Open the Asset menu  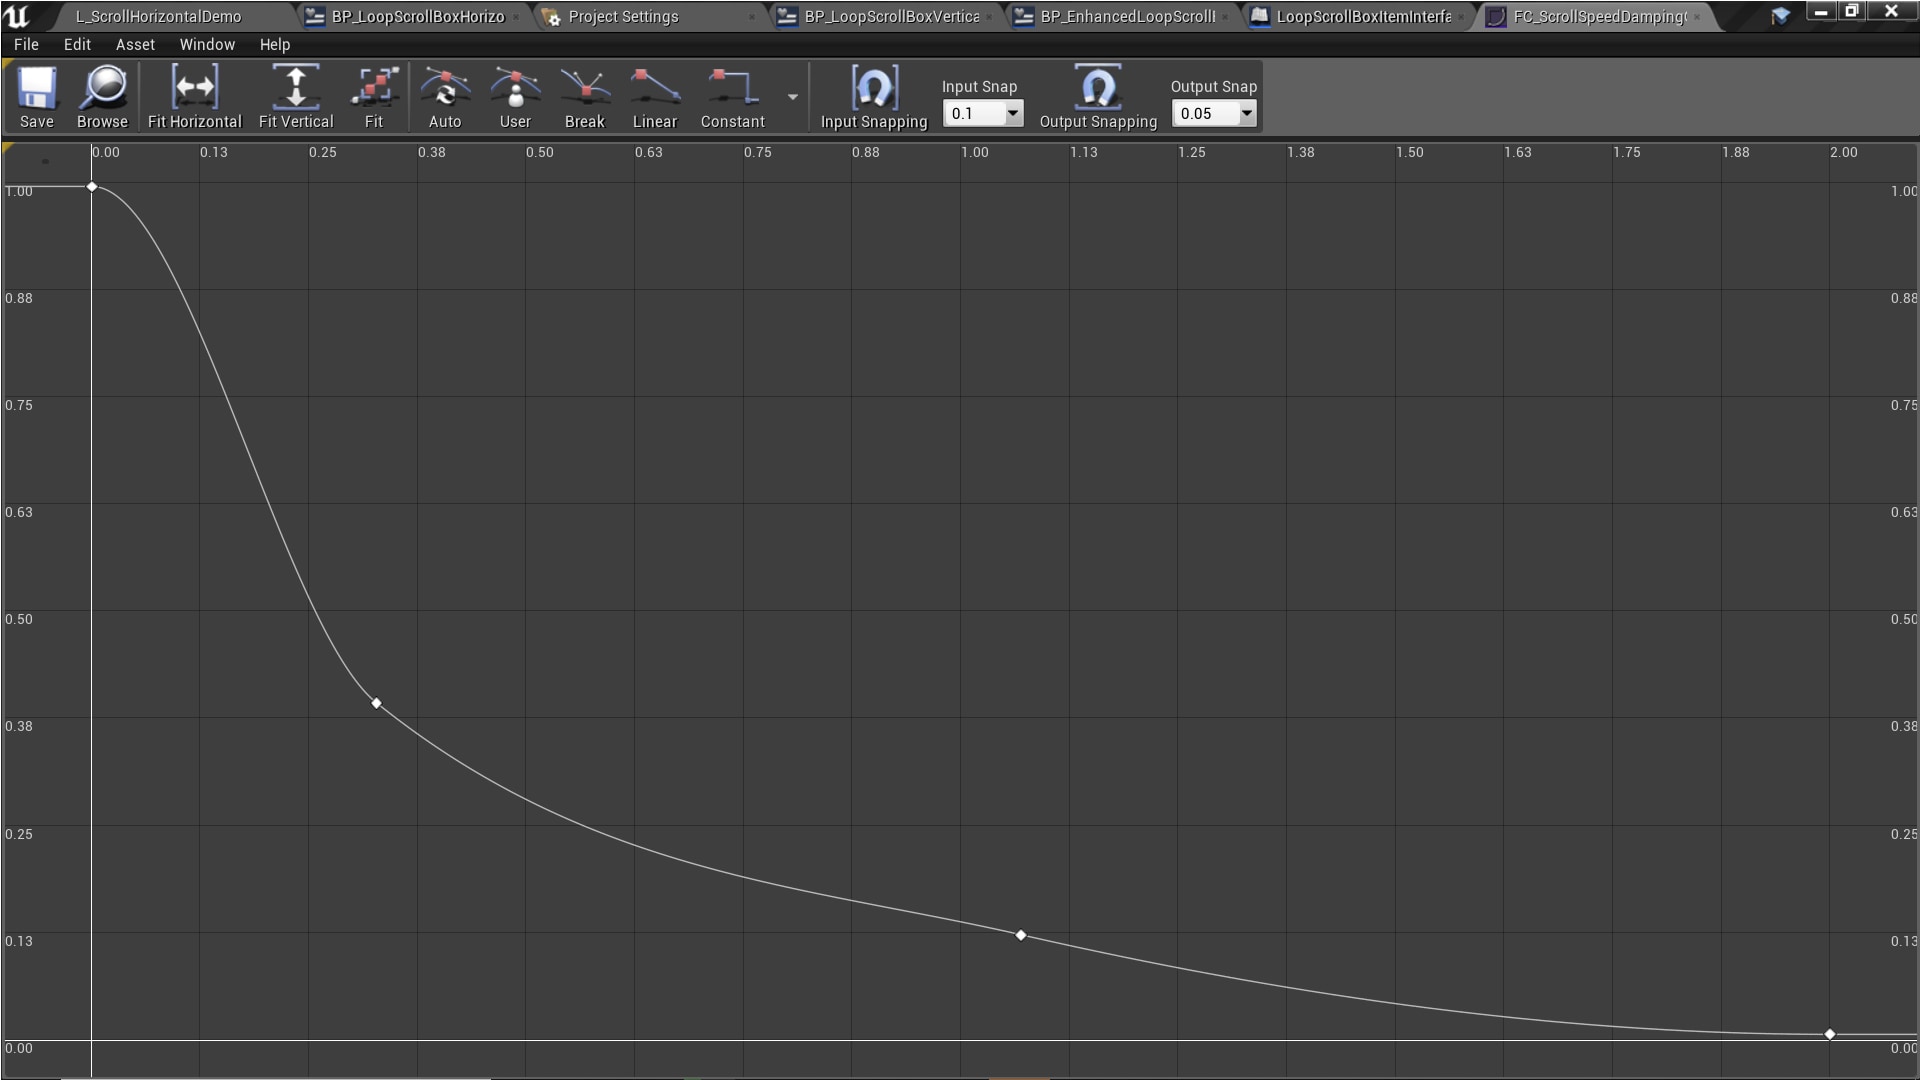pyautogui.click(x=134, y=44)
